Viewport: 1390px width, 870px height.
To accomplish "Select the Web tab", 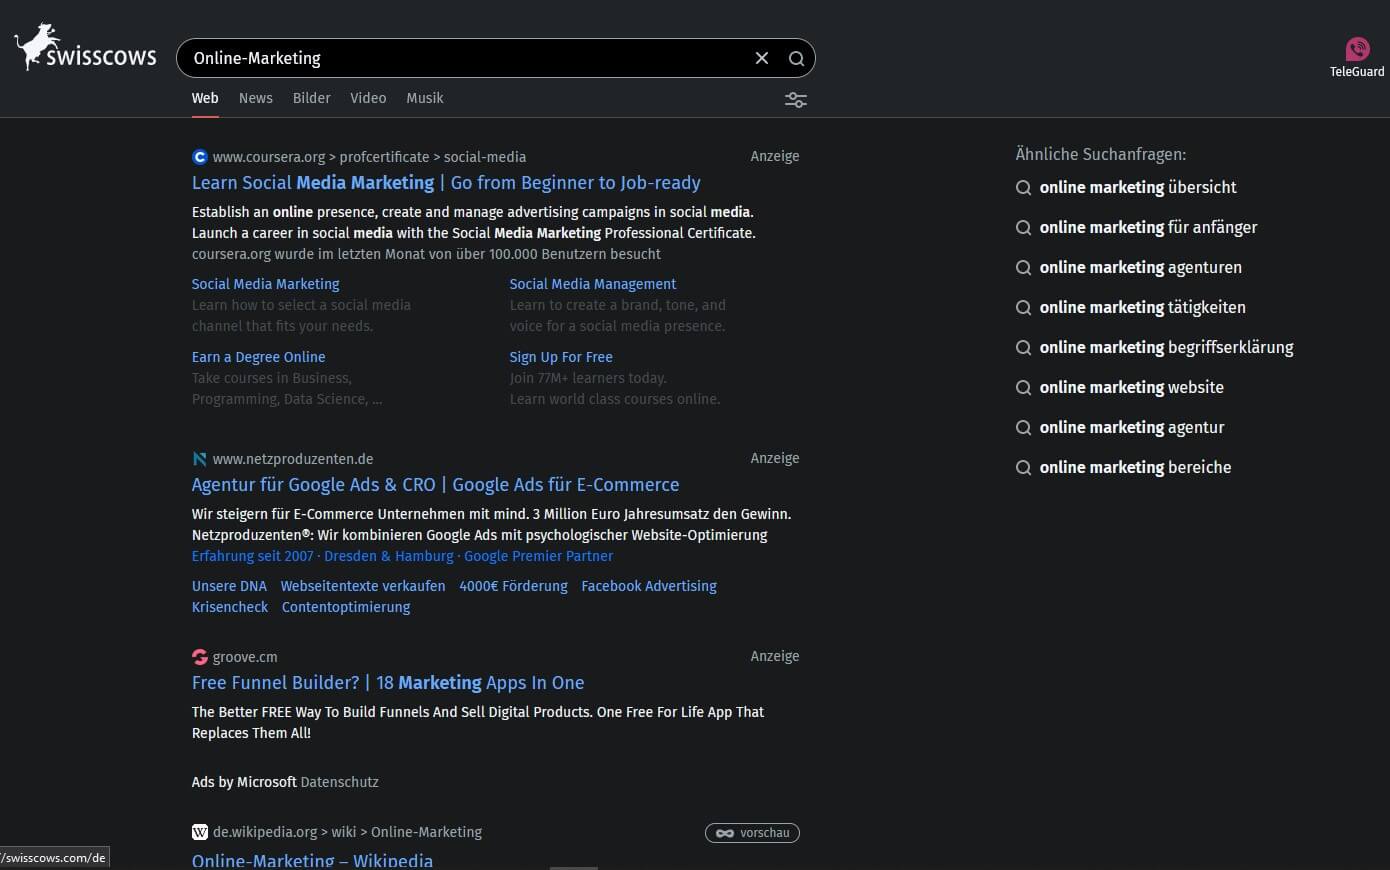I will point(205,98).
